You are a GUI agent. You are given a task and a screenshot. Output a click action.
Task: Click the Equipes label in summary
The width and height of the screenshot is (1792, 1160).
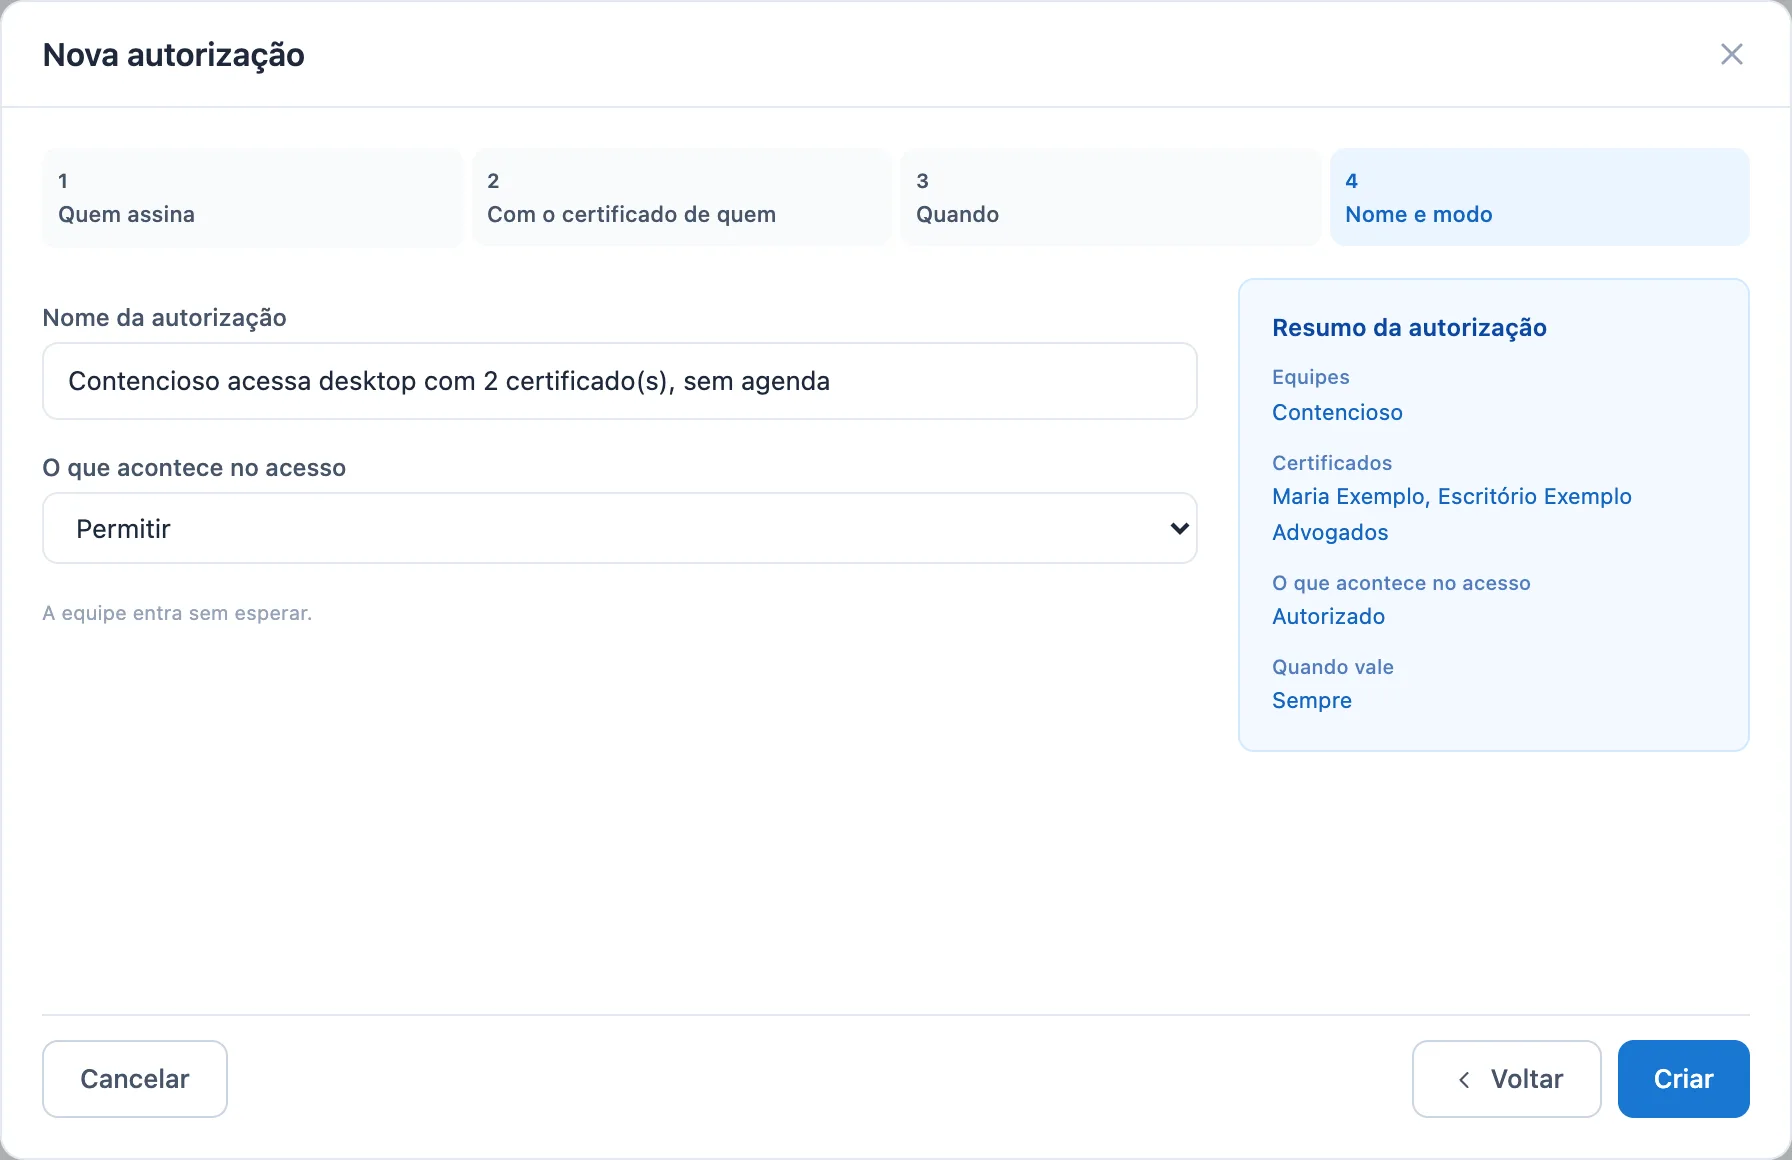pos(1311,377)
